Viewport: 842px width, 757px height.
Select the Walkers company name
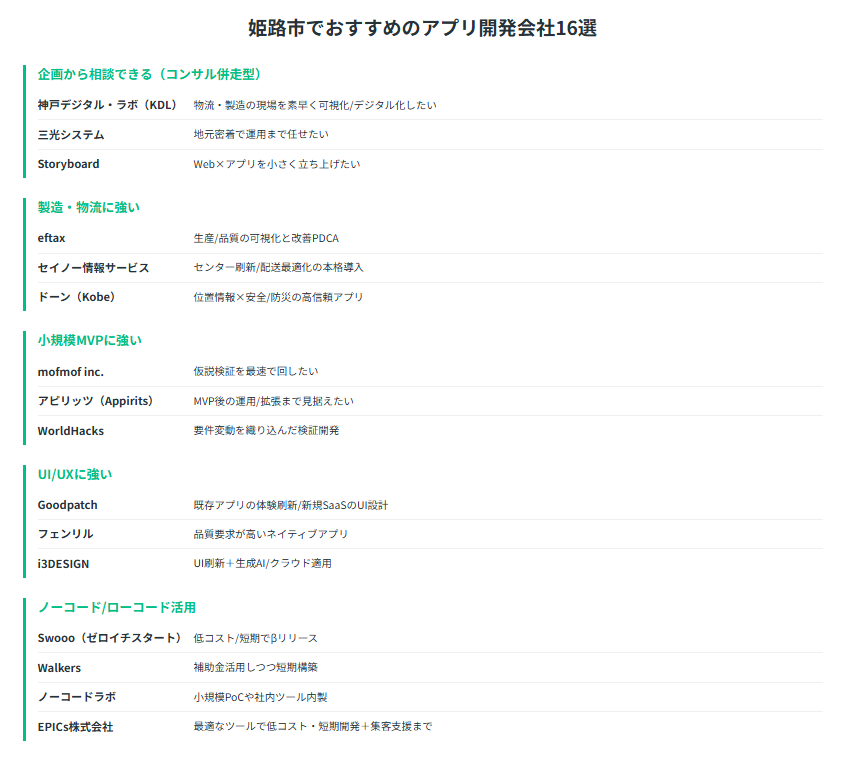point(59,668)
